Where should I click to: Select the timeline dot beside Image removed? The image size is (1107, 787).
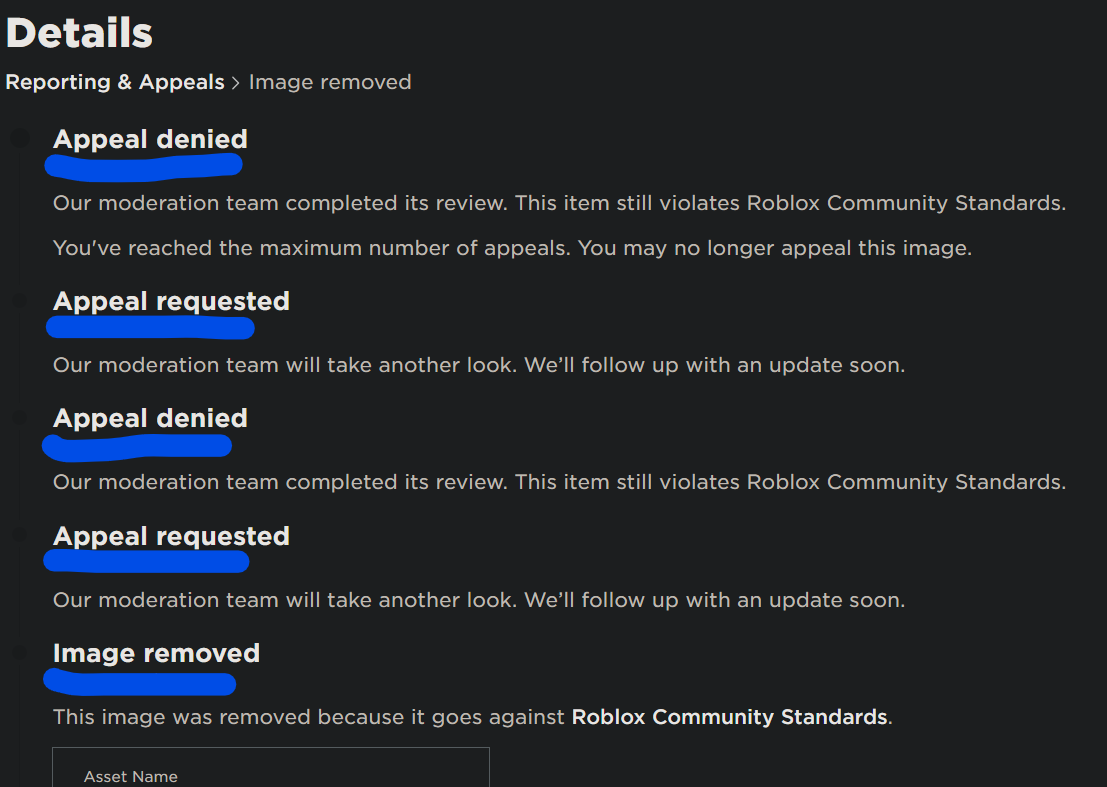(19, 651)
